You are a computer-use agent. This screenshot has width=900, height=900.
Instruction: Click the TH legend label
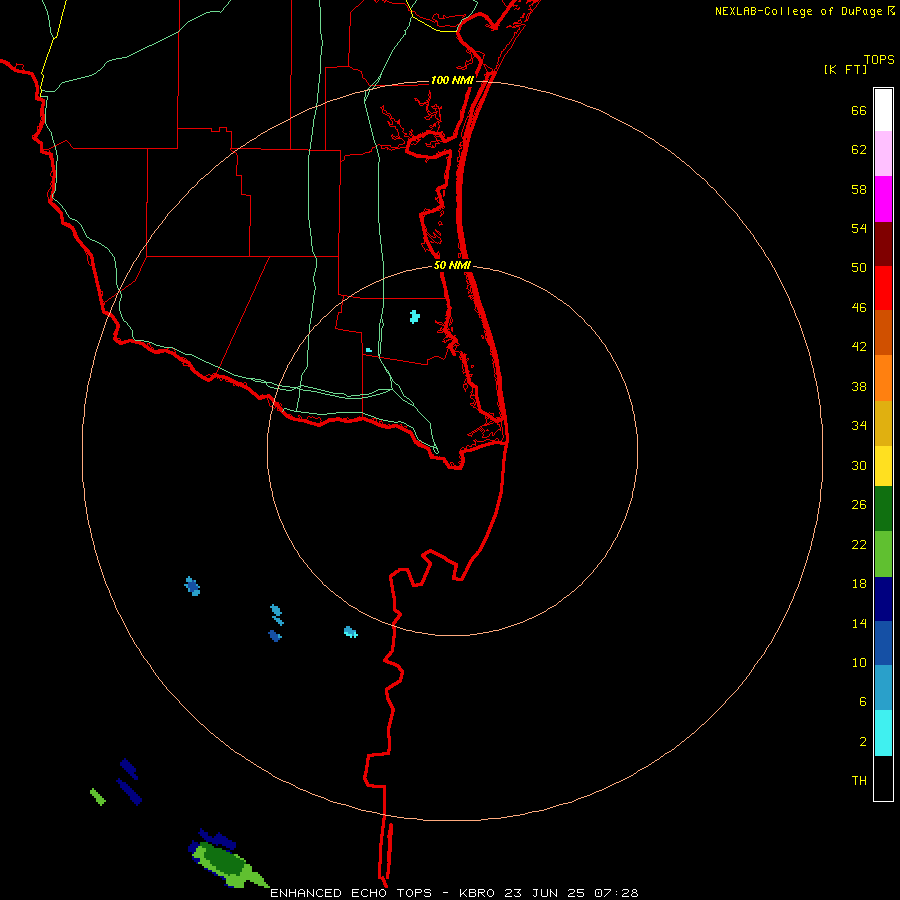click(859, 780)
